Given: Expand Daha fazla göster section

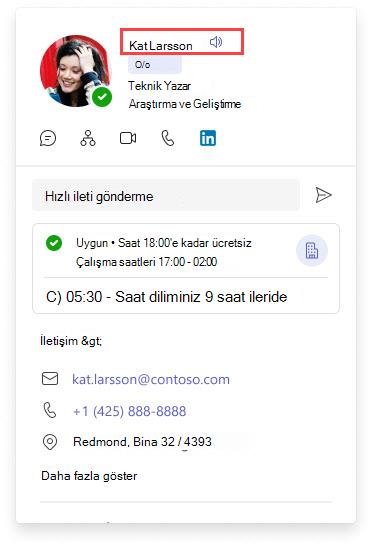Looking at the screenshot, I should [89, 476].
